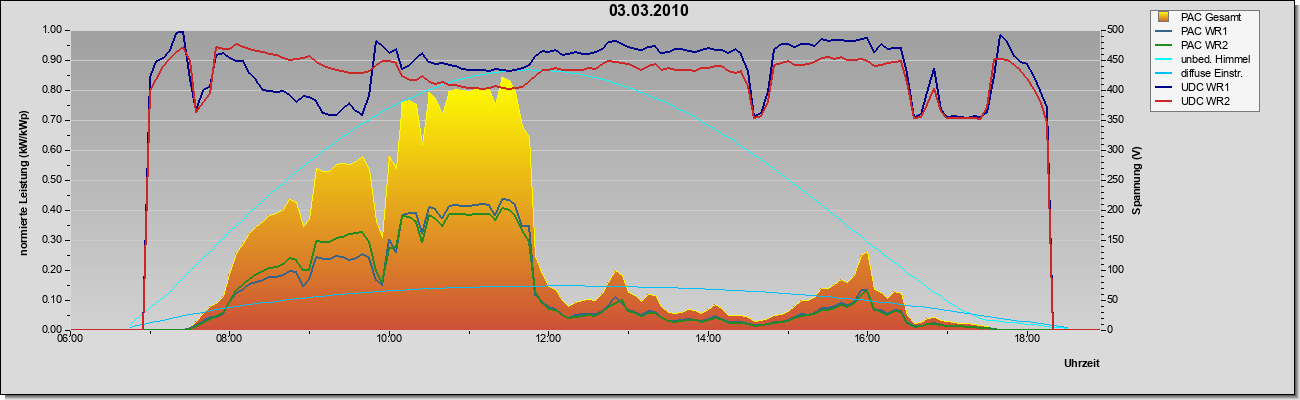The width and height of the screenshot is (1300, 400).
Task: Click the 500 voltage axis label
Action: (x=1111, y=30)
